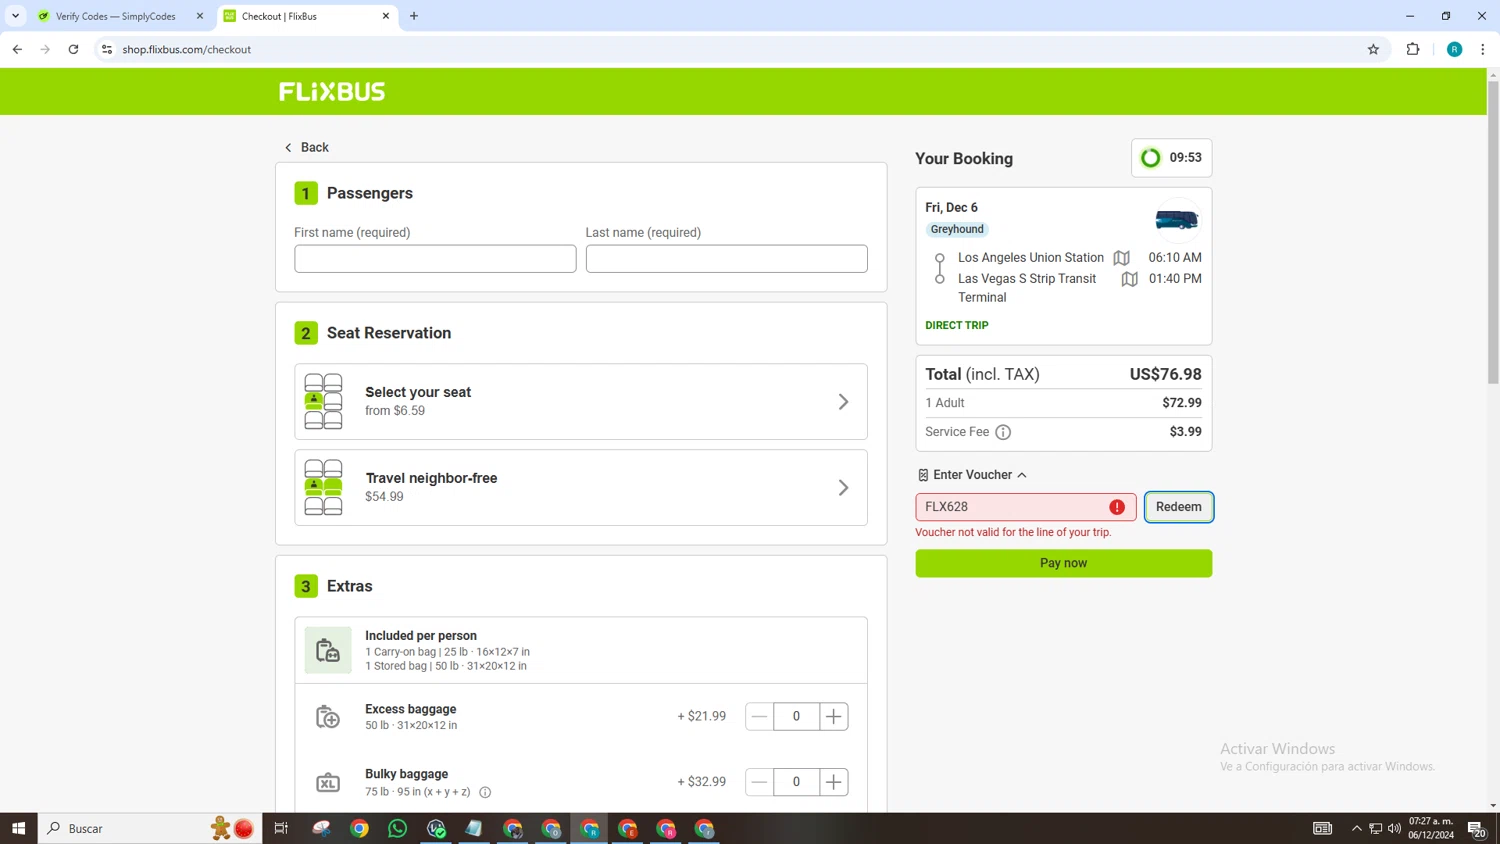This screenshot has width=1500, height=844.
Task: Show Bulky baggage size info
Action: tap(485, 792)
